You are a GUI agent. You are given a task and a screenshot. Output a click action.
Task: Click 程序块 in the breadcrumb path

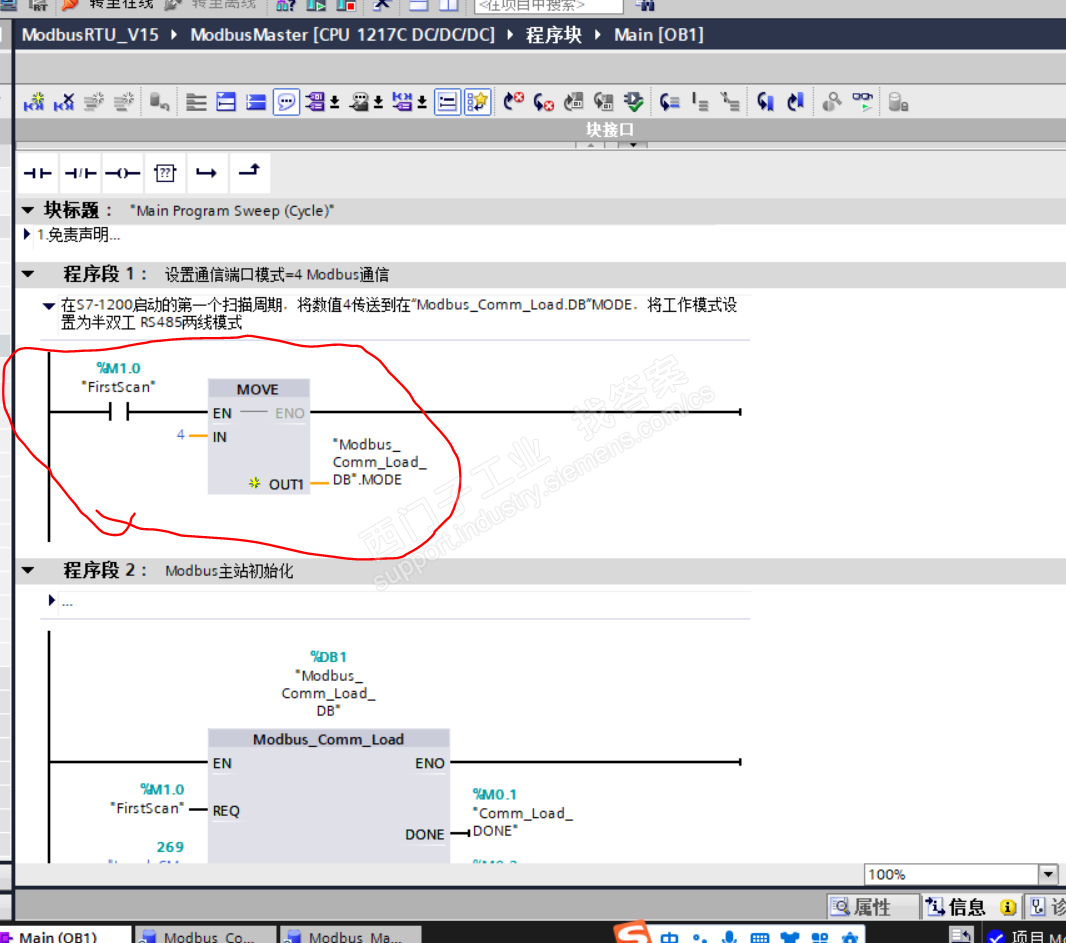(553, 35)
